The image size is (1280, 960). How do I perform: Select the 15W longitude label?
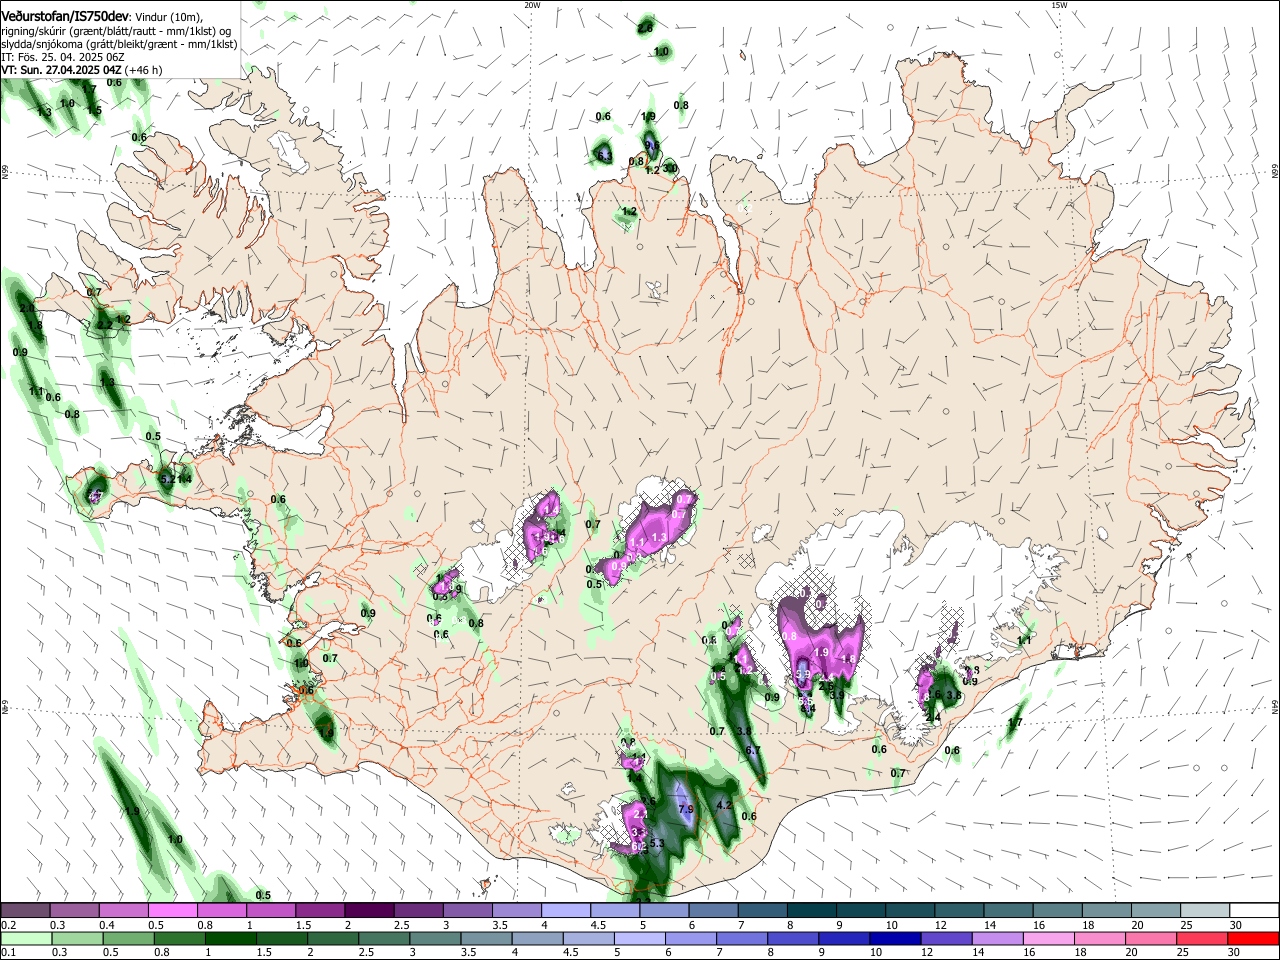click(1059, 5)
